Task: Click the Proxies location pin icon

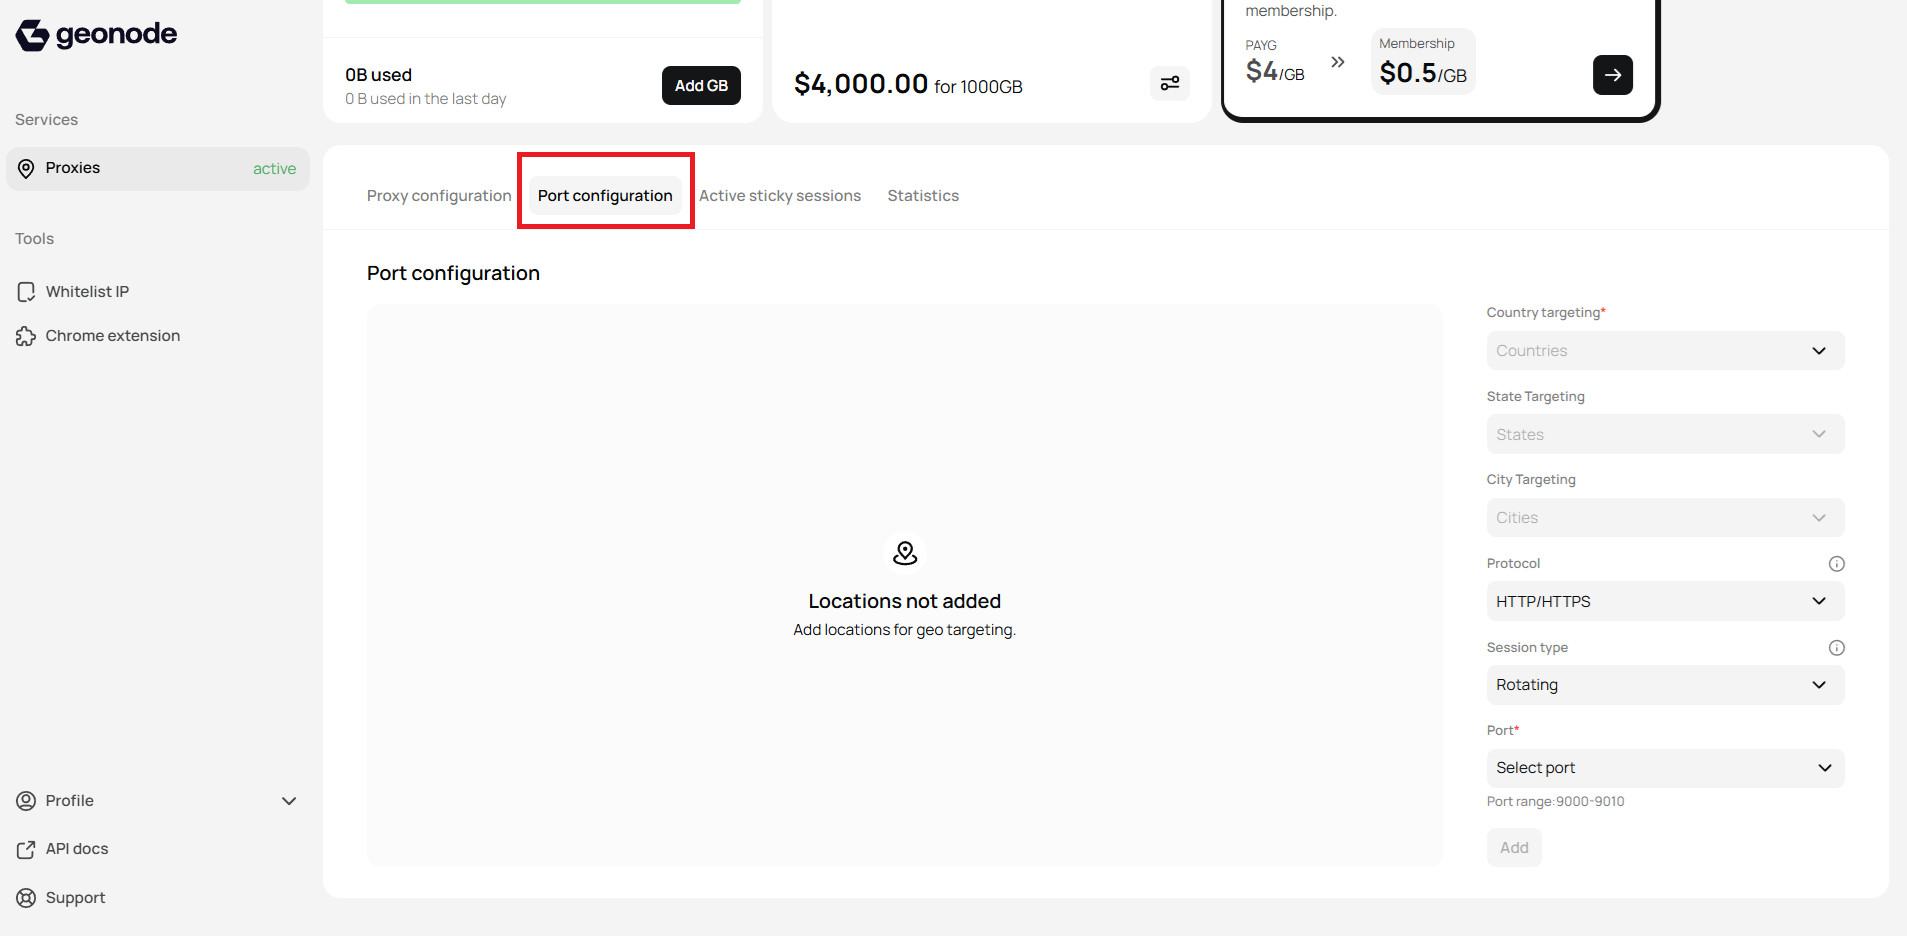Action: (26, 168)
